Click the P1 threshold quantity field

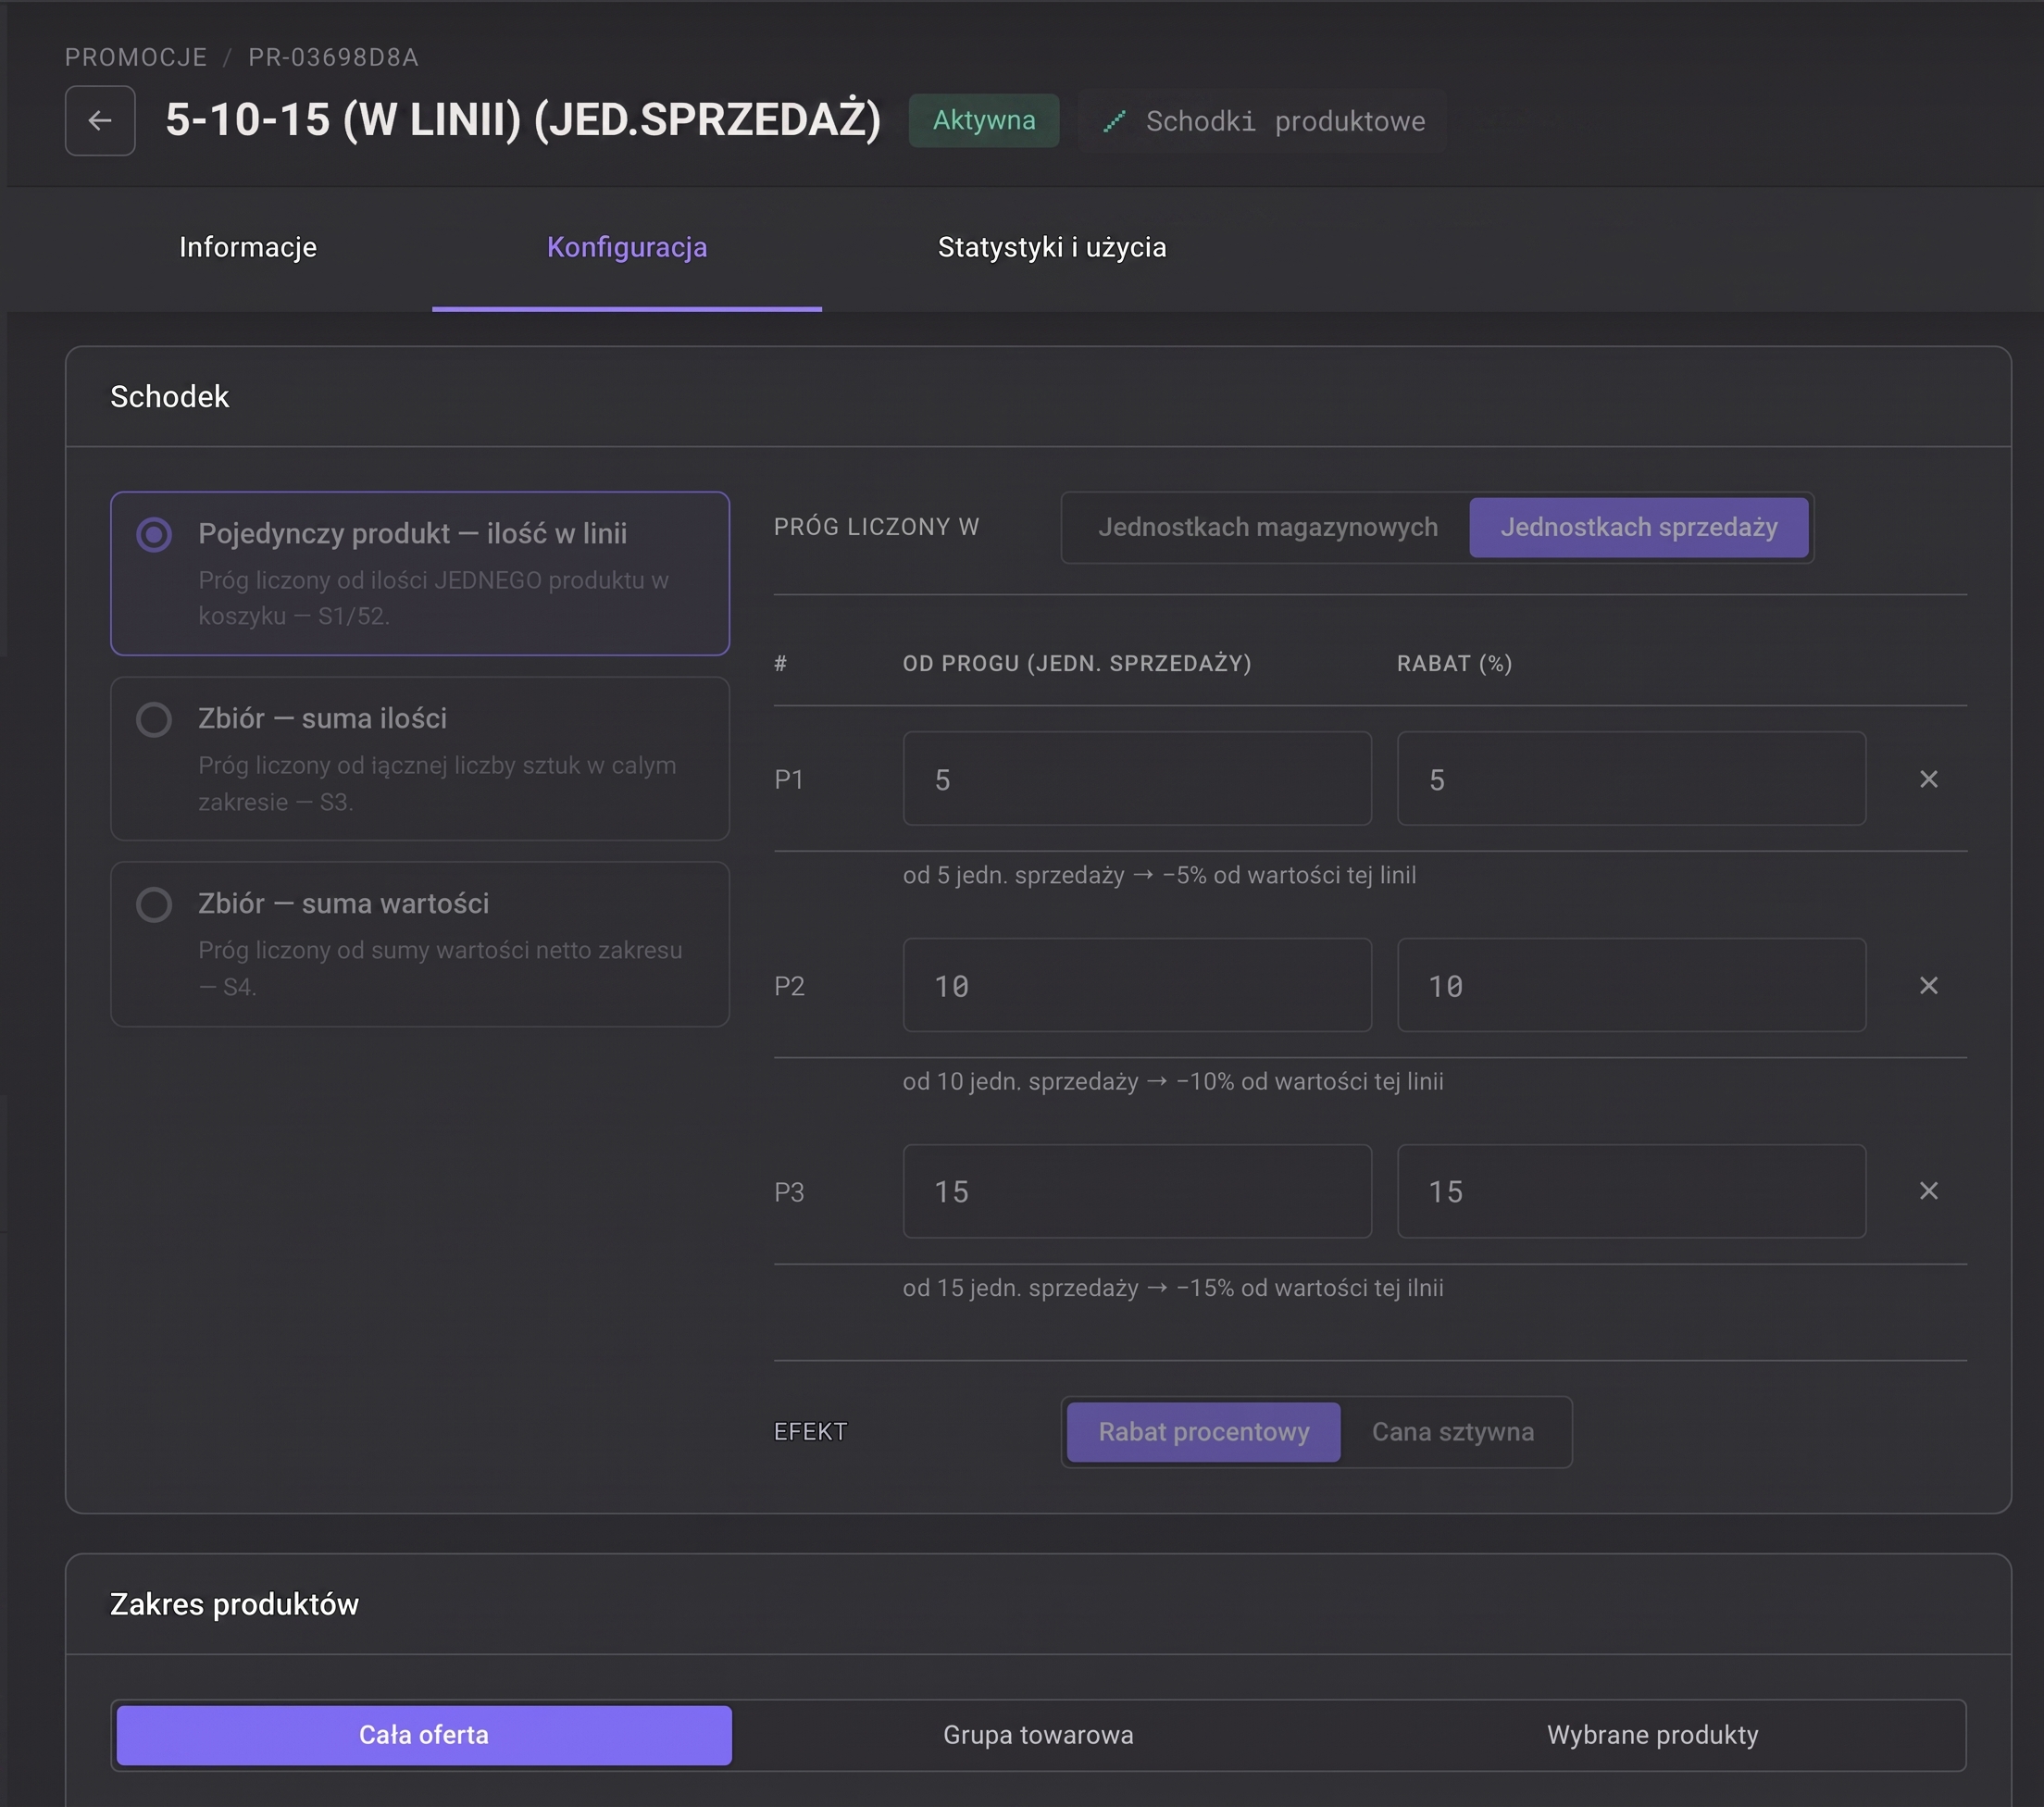pos(1137,779)
